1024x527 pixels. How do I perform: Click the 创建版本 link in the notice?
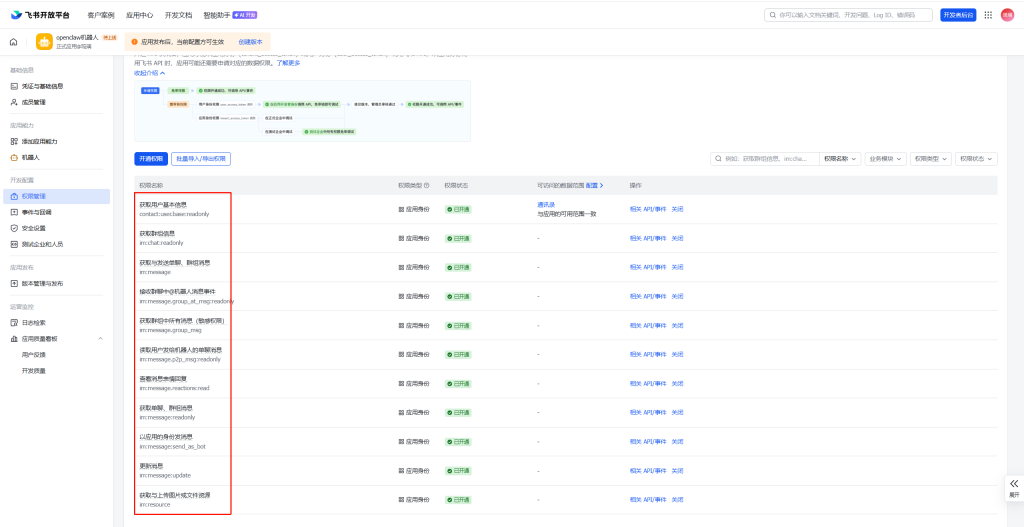pos(250,42)
